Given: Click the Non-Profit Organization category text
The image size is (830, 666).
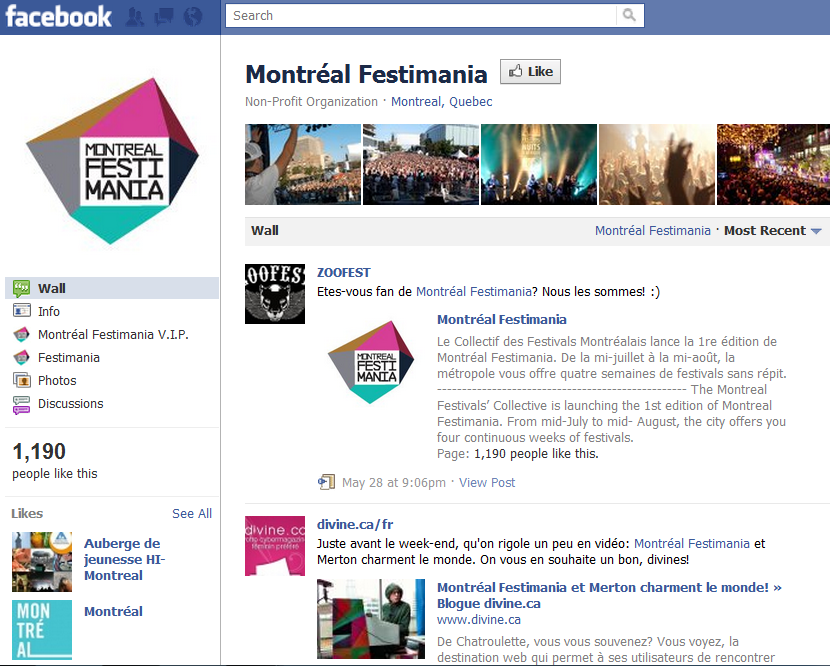Looking at the screenshot, I should [x=311, y=102].
